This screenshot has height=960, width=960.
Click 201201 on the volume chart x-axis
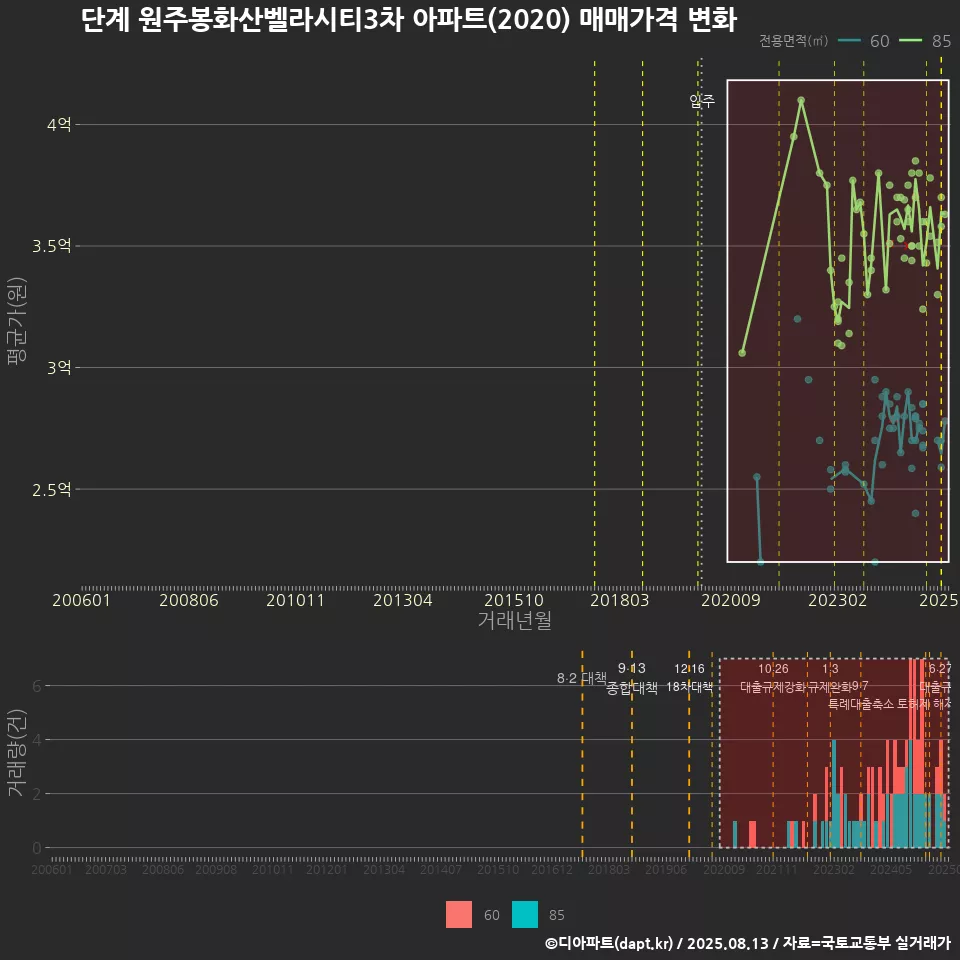pos(326,869)
